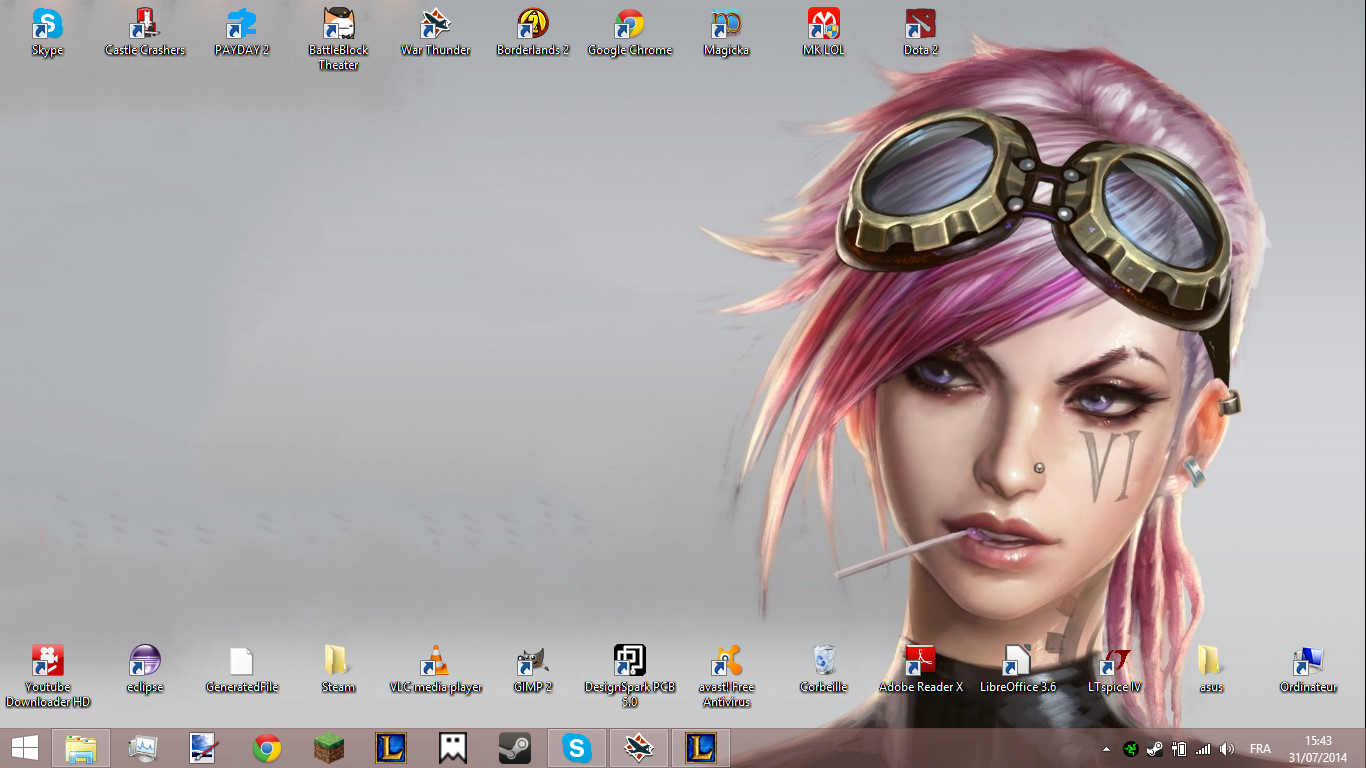Select the Youtube Downloader HD shortcut
The image size is (1366, 768).
tap(47, 676)
